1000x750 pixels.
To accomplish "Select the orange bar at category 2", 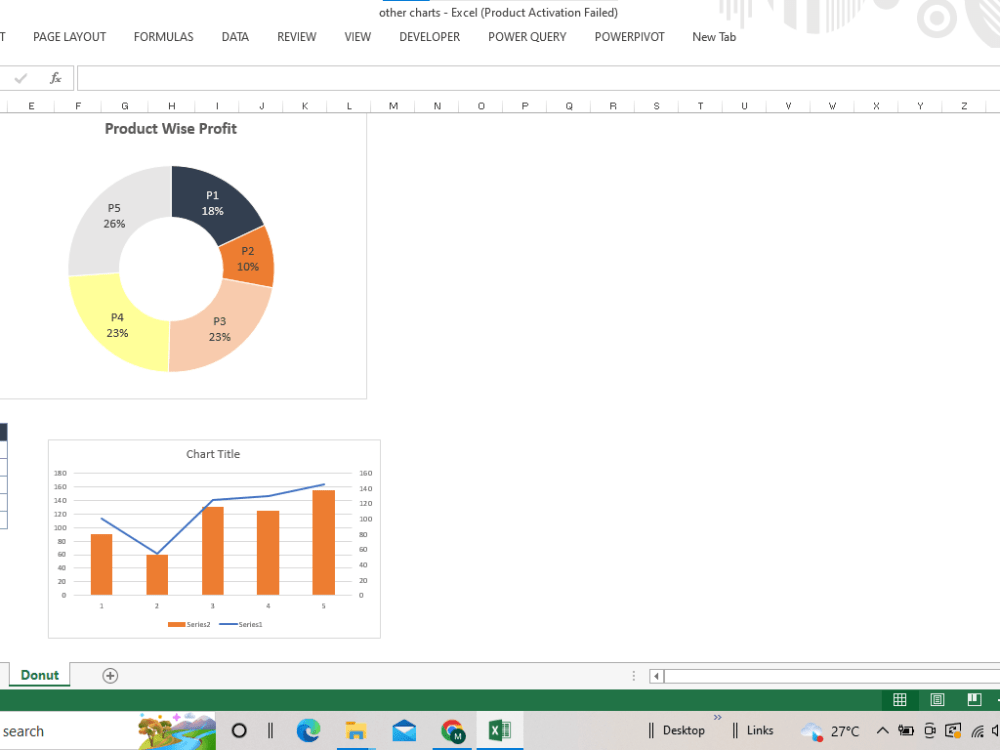I will point(157,575).
